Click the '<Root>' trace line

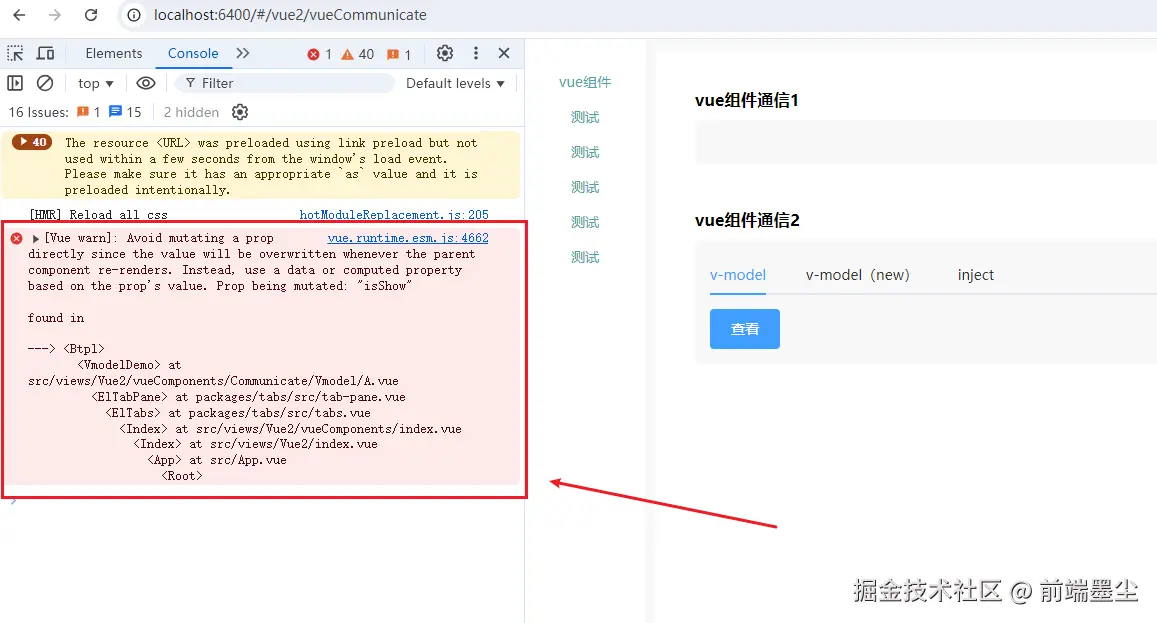tap(182, 476)
